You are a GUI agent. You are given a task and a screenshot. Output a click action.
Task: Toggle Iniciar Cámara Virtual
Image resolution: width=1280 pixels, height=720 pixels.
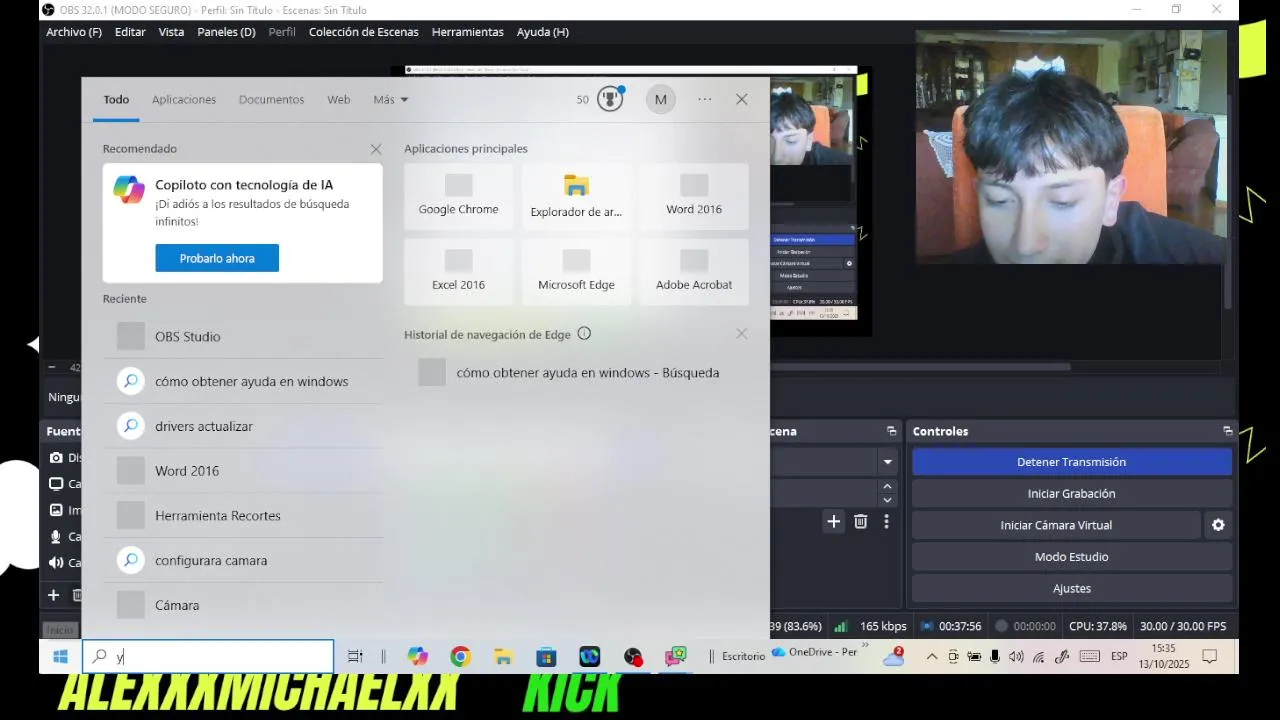click(1056, 525)
